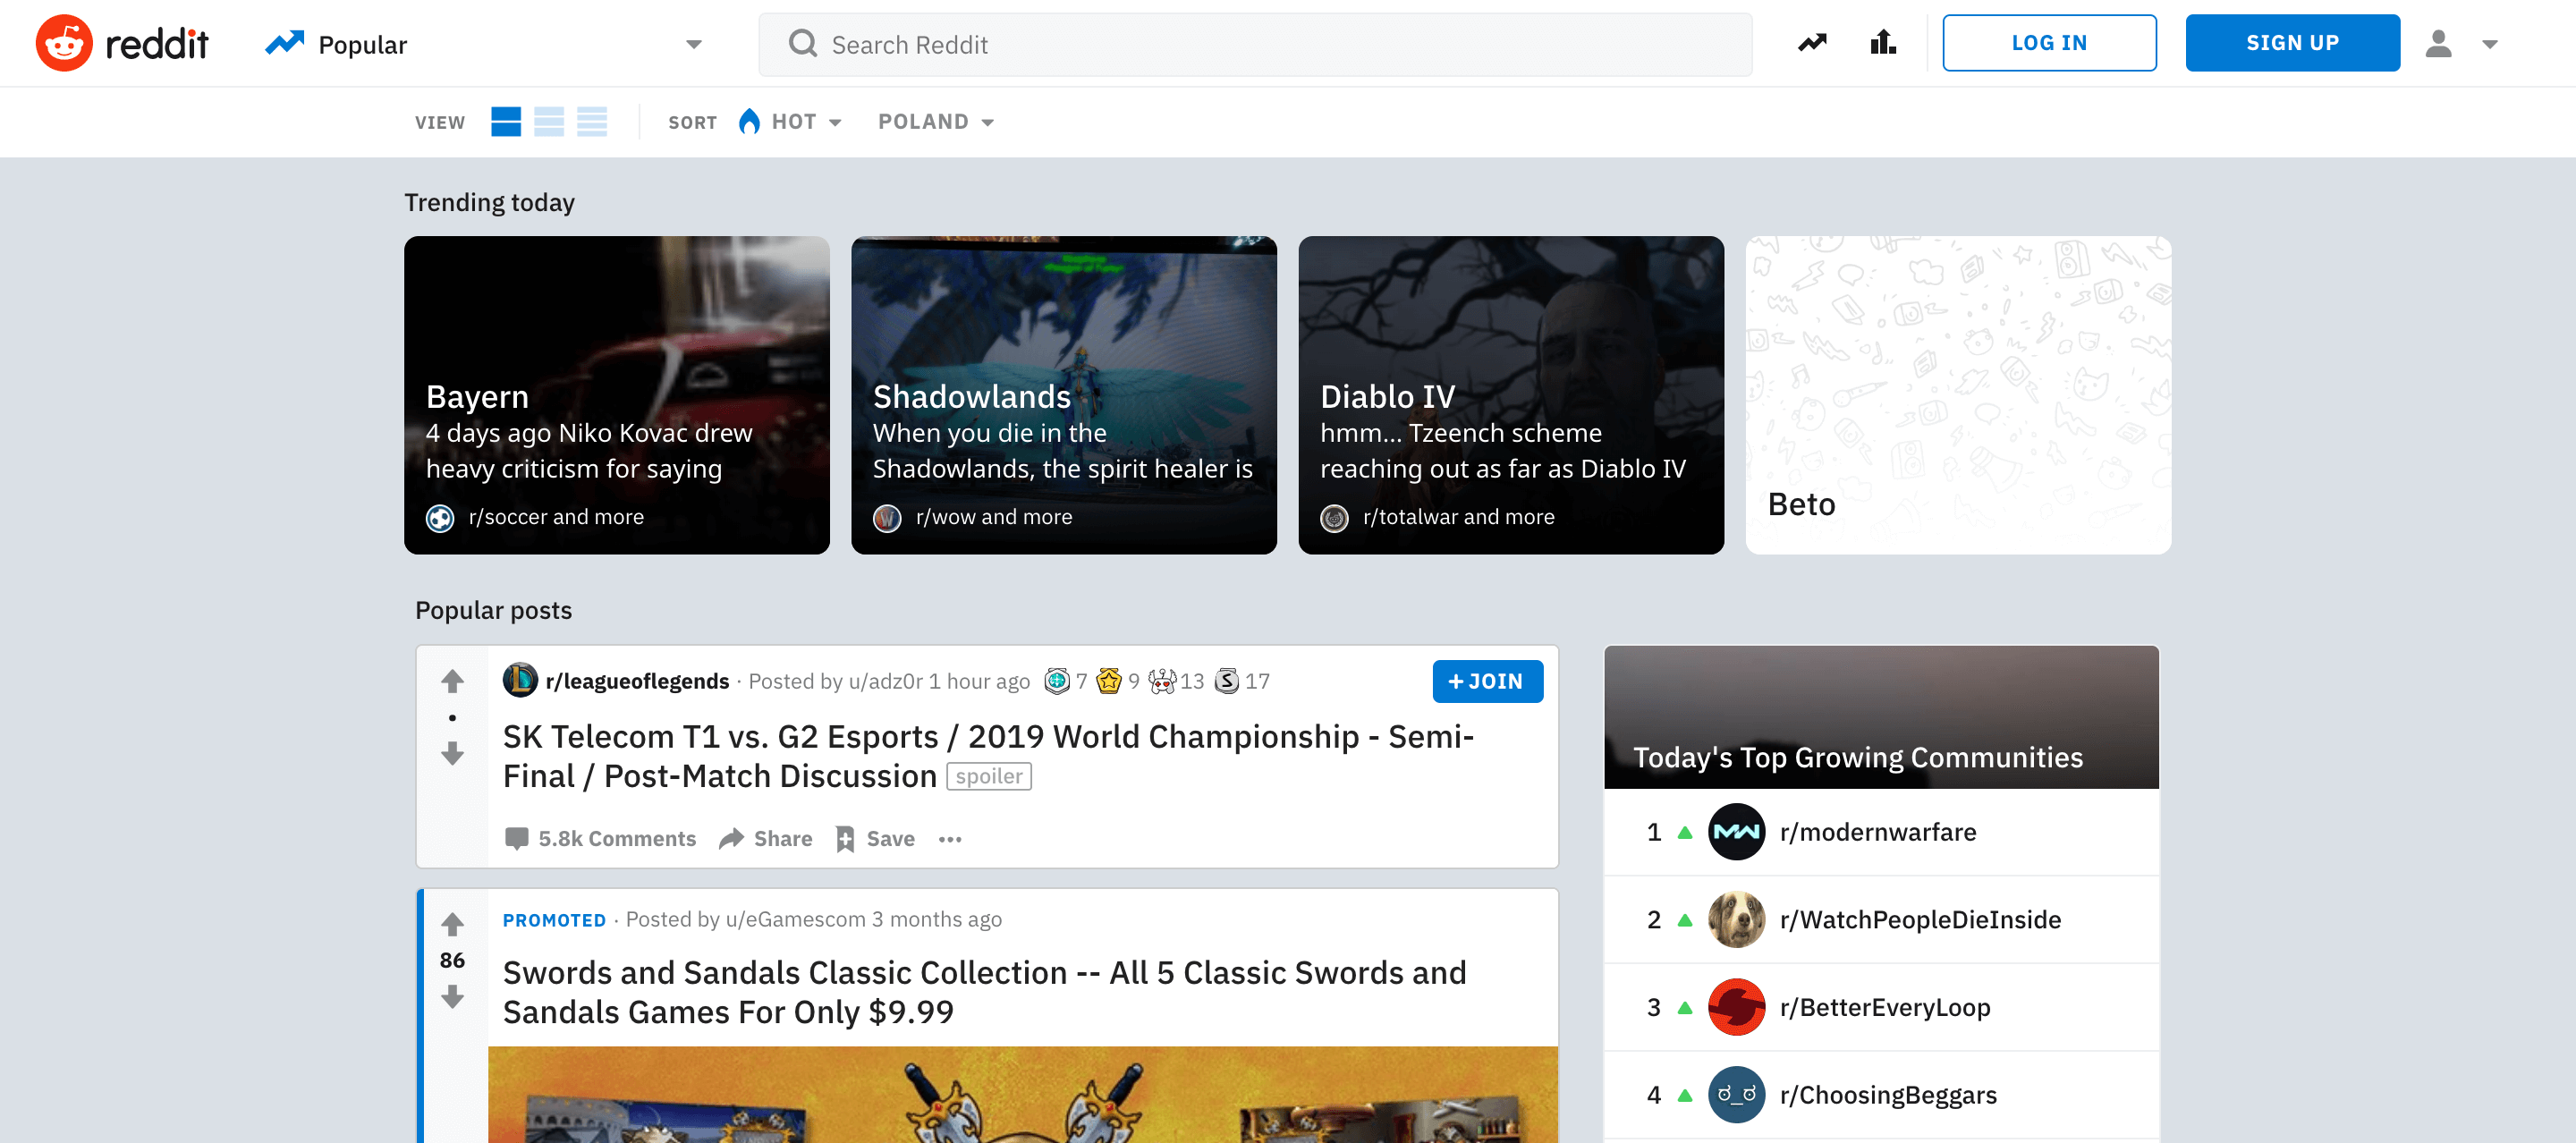Open the SK Telecom T1 vs. G2 post title
Viewport: 2576px width, 1143px height.
(988, 756)
